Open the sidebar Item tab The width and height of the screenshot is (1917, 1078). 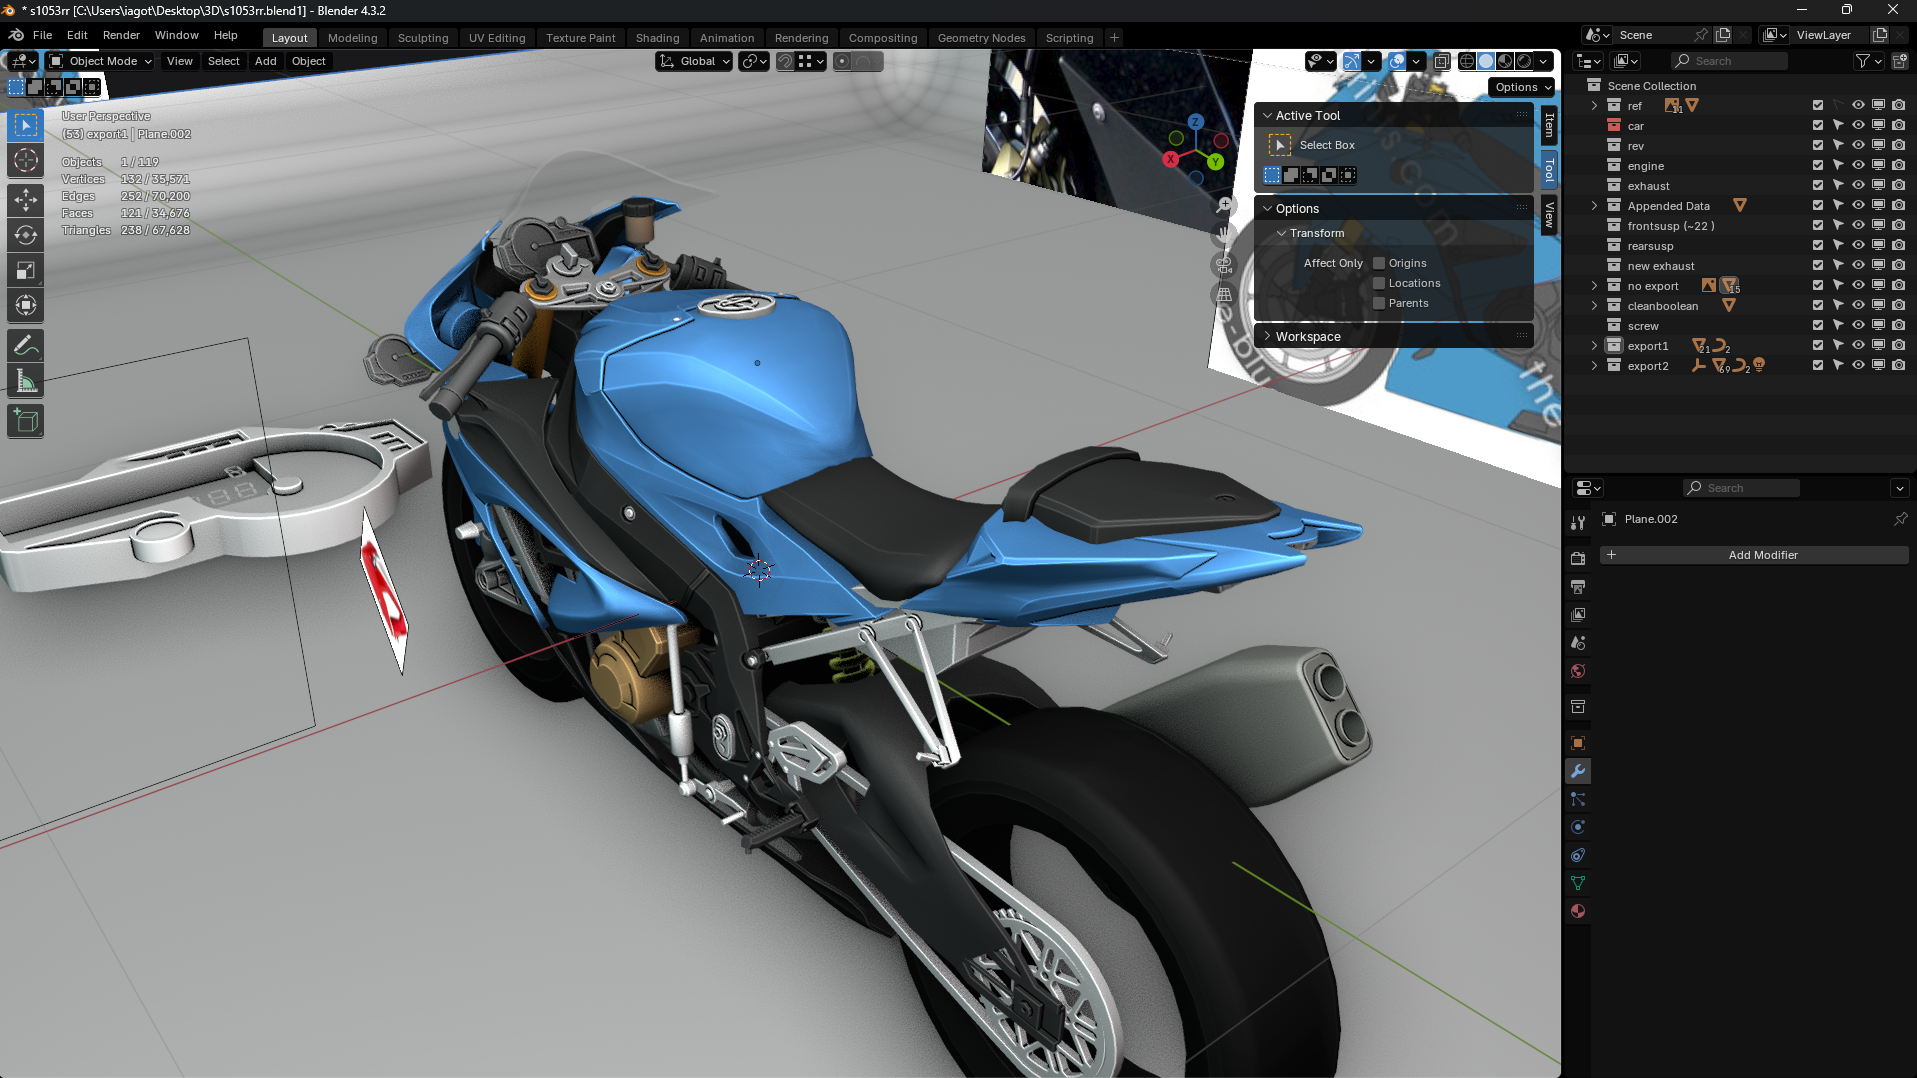tap(1549, 125)
